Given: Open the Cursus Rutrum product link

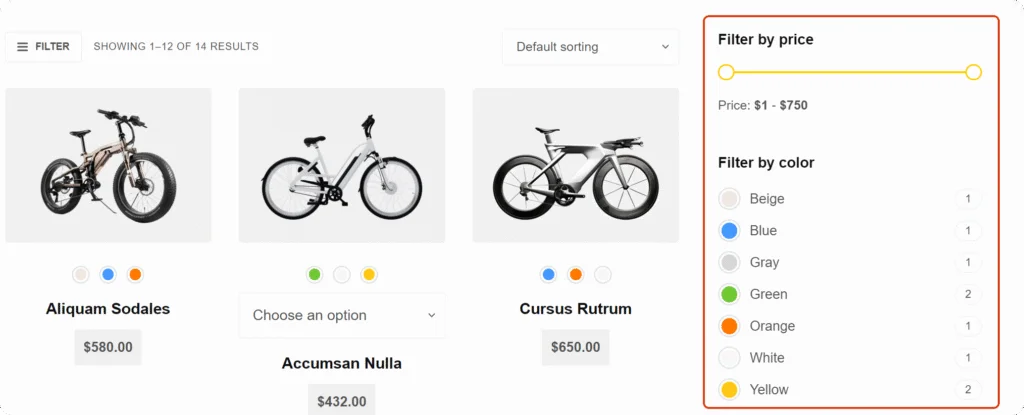Looking at the screenshot, I should coord(576,309).
